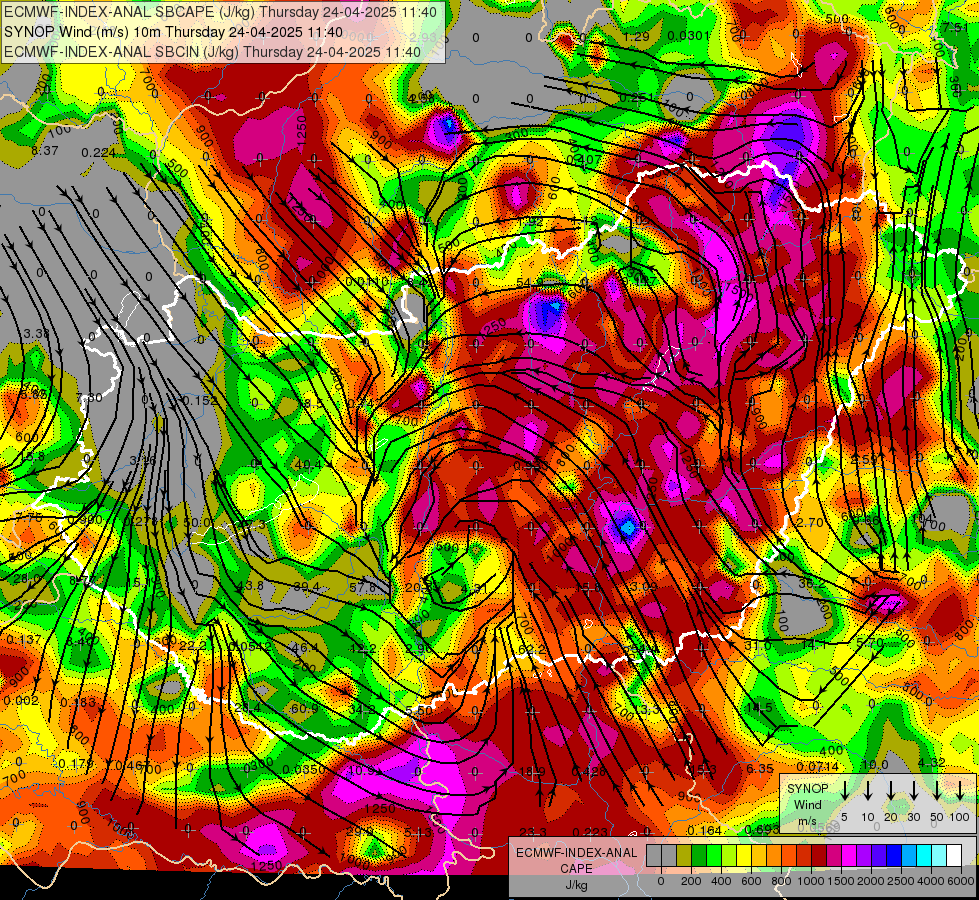
Task: Click the 40.4 station value
Action: (308, 464)
